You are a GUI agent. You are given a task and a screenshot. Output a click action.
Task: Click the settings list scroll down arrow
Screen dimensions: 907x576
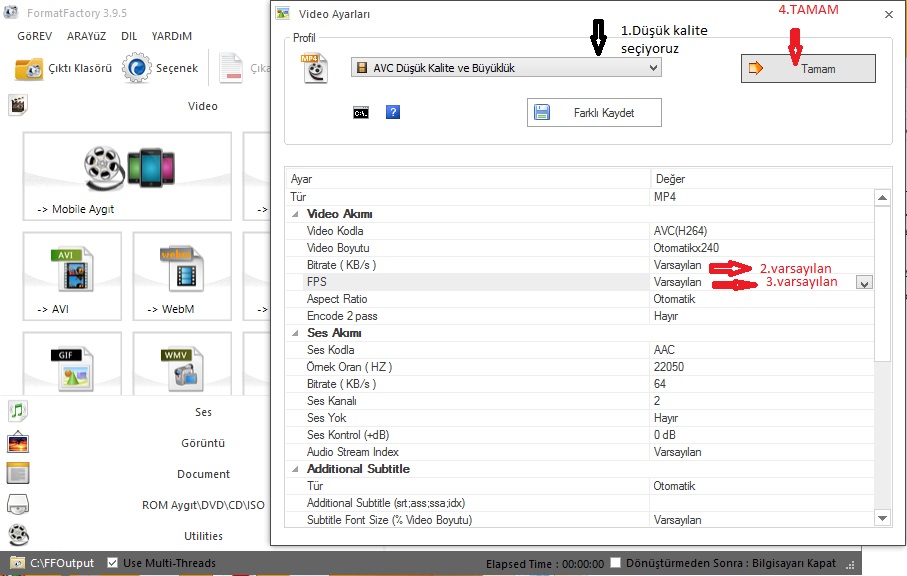pos(882,518)
